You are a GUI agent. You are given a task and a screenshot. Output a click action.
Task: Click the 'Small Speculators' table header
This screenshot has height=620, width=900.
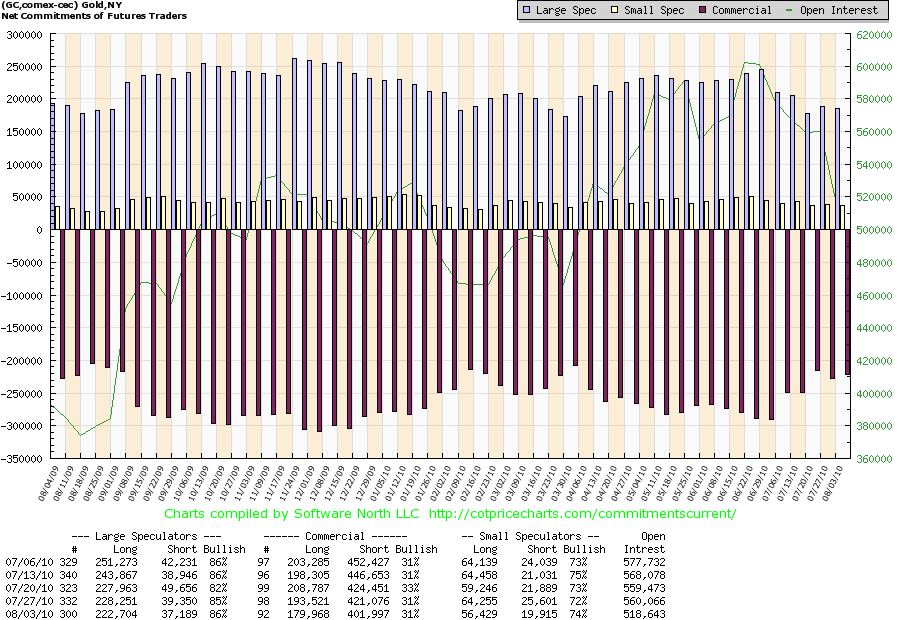(x=533, y=537)
